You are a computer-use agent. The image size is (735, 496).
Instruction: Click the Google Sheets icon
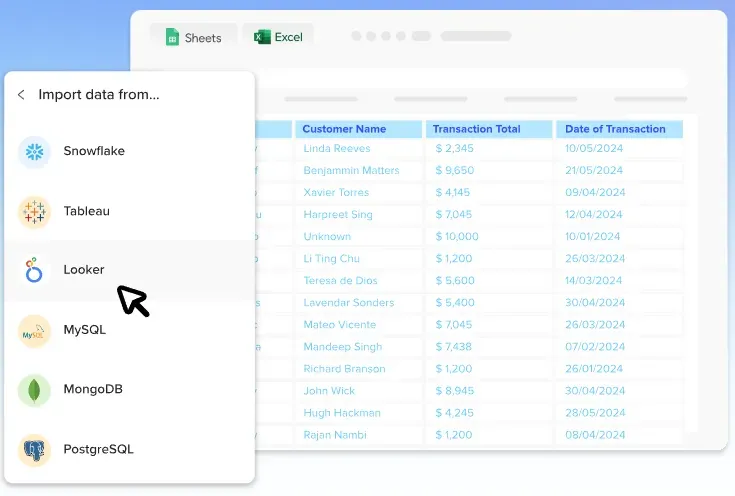tap(172, 37)
